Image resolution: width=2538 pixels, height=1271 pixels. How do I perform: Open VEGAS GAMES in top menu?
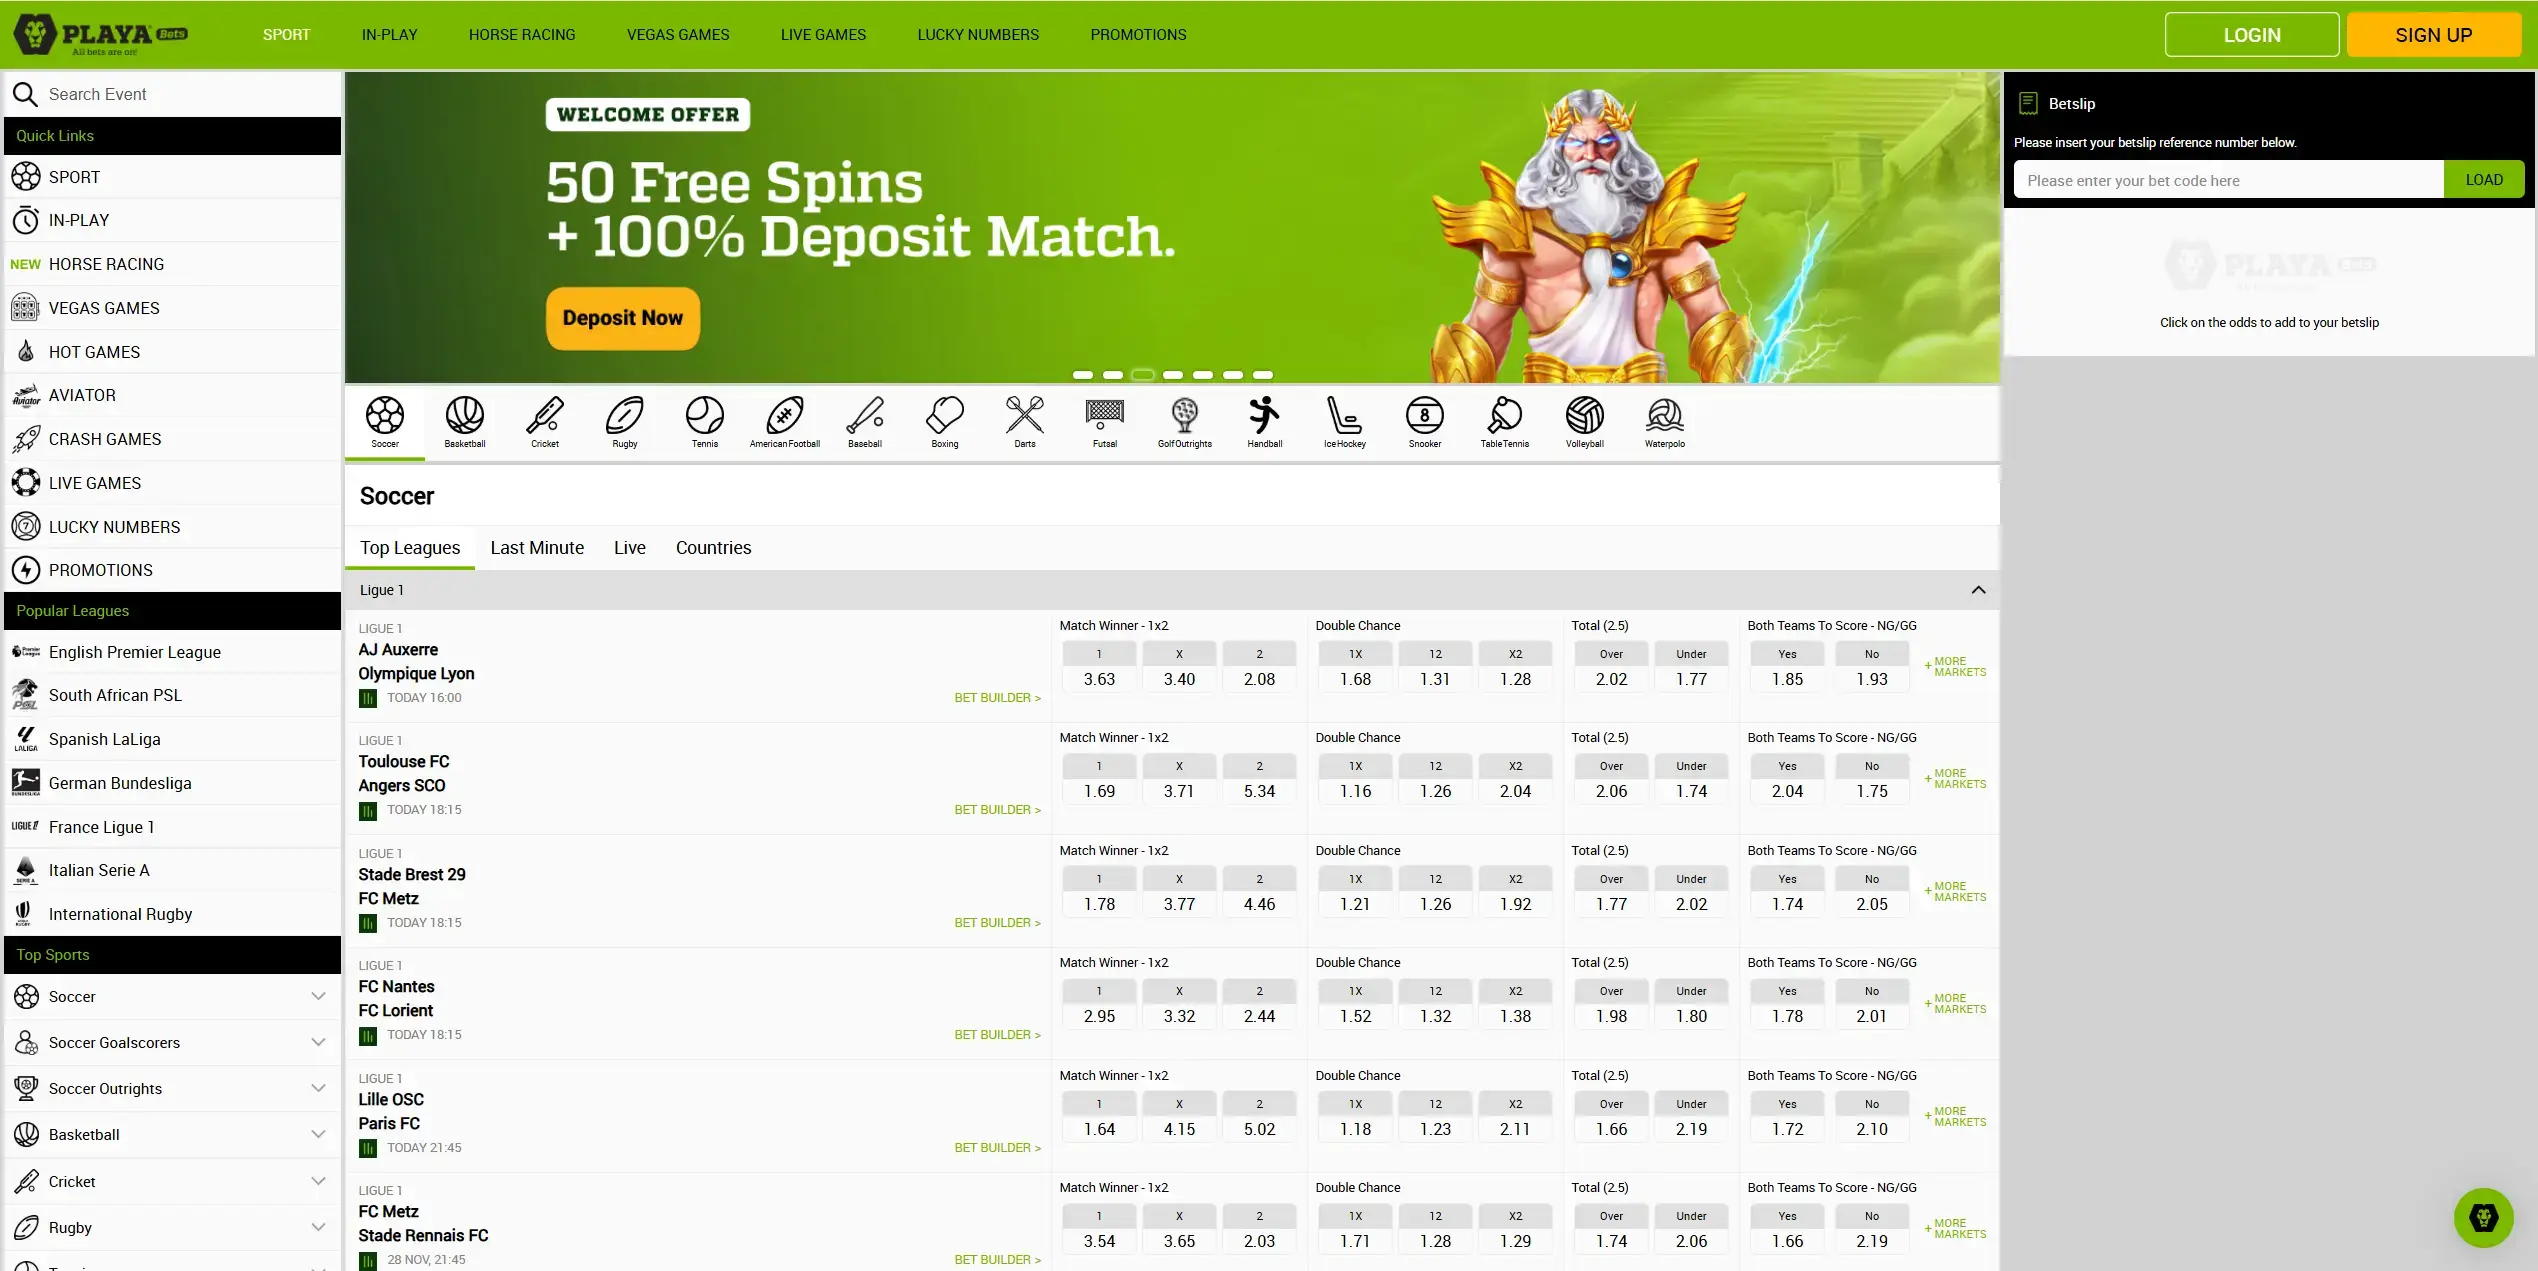678,35
